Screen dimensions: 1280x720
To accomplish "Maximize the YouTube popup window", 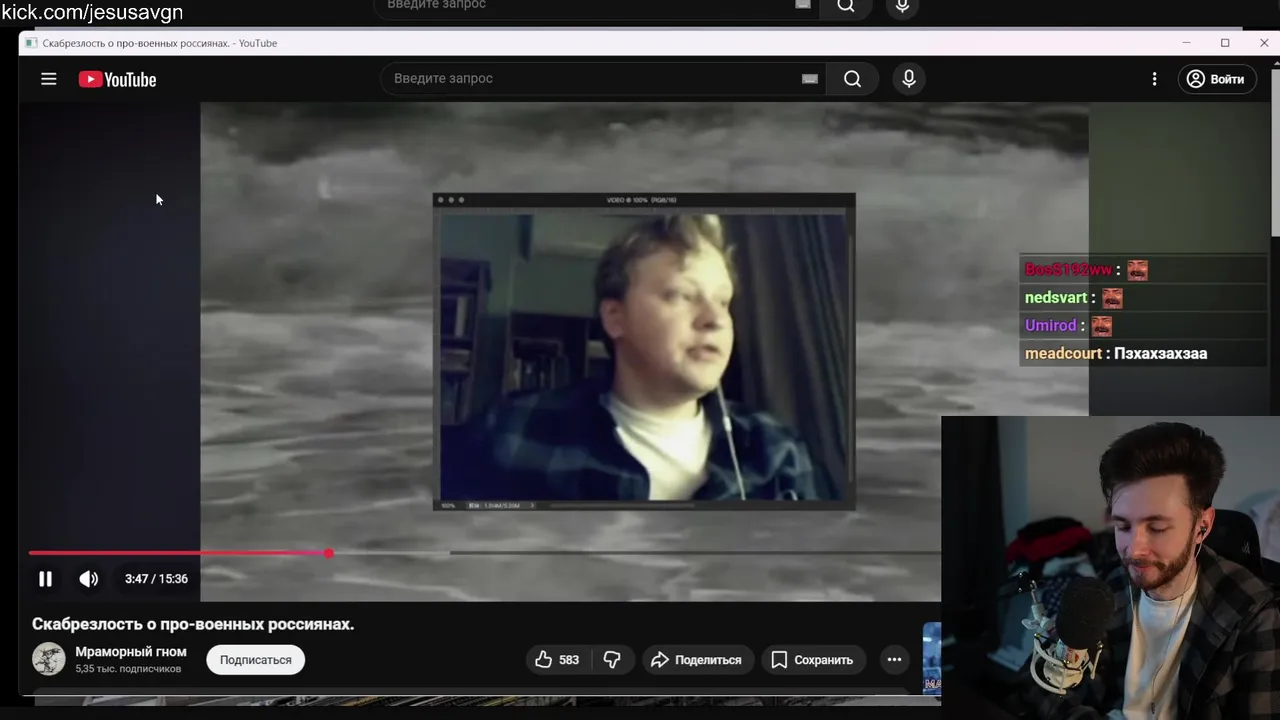I will [1225, 43].
